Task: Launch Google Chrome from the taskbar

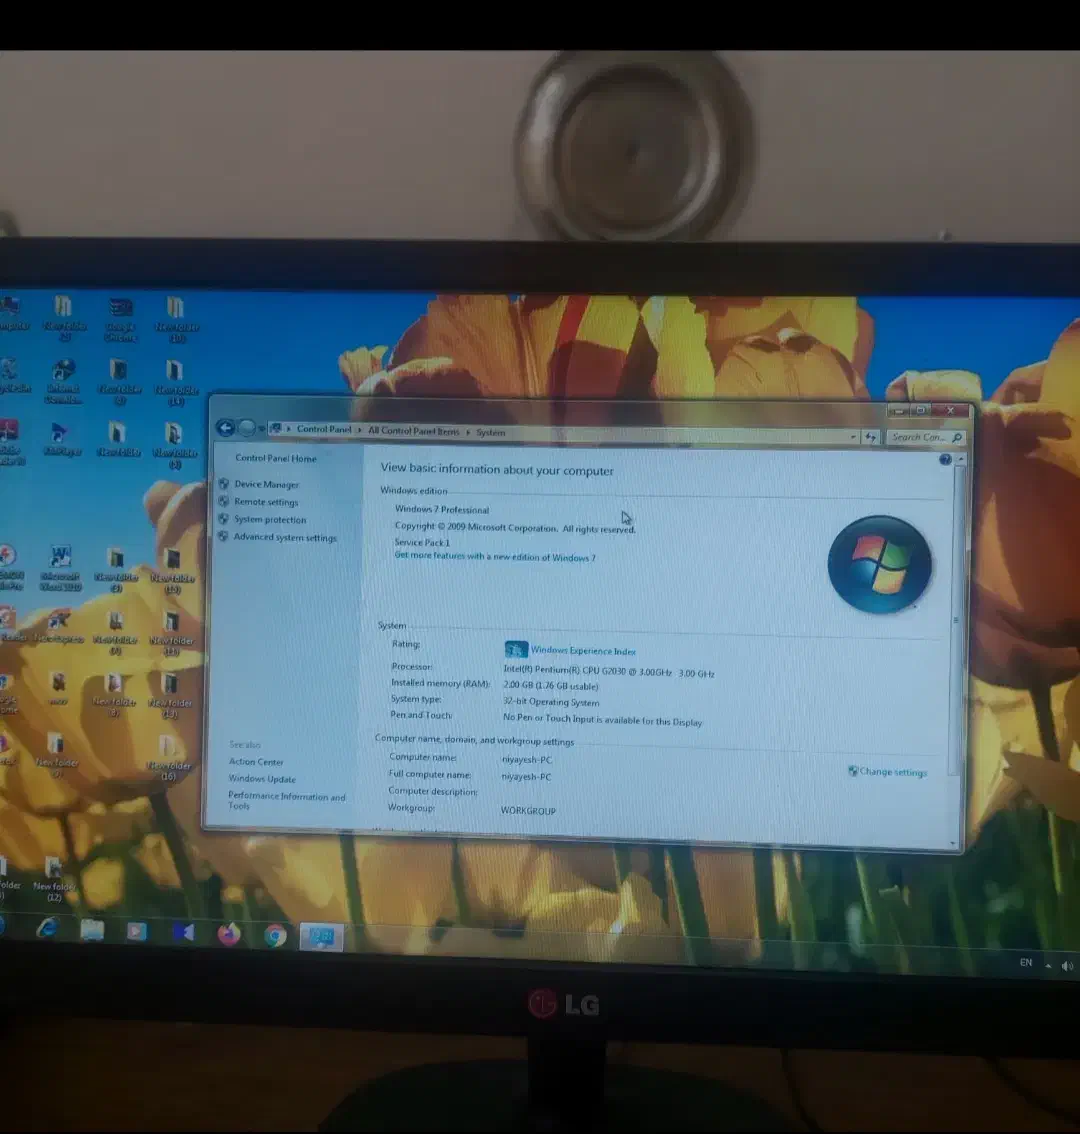Action: pyautogui.click(x=275, y=936)
